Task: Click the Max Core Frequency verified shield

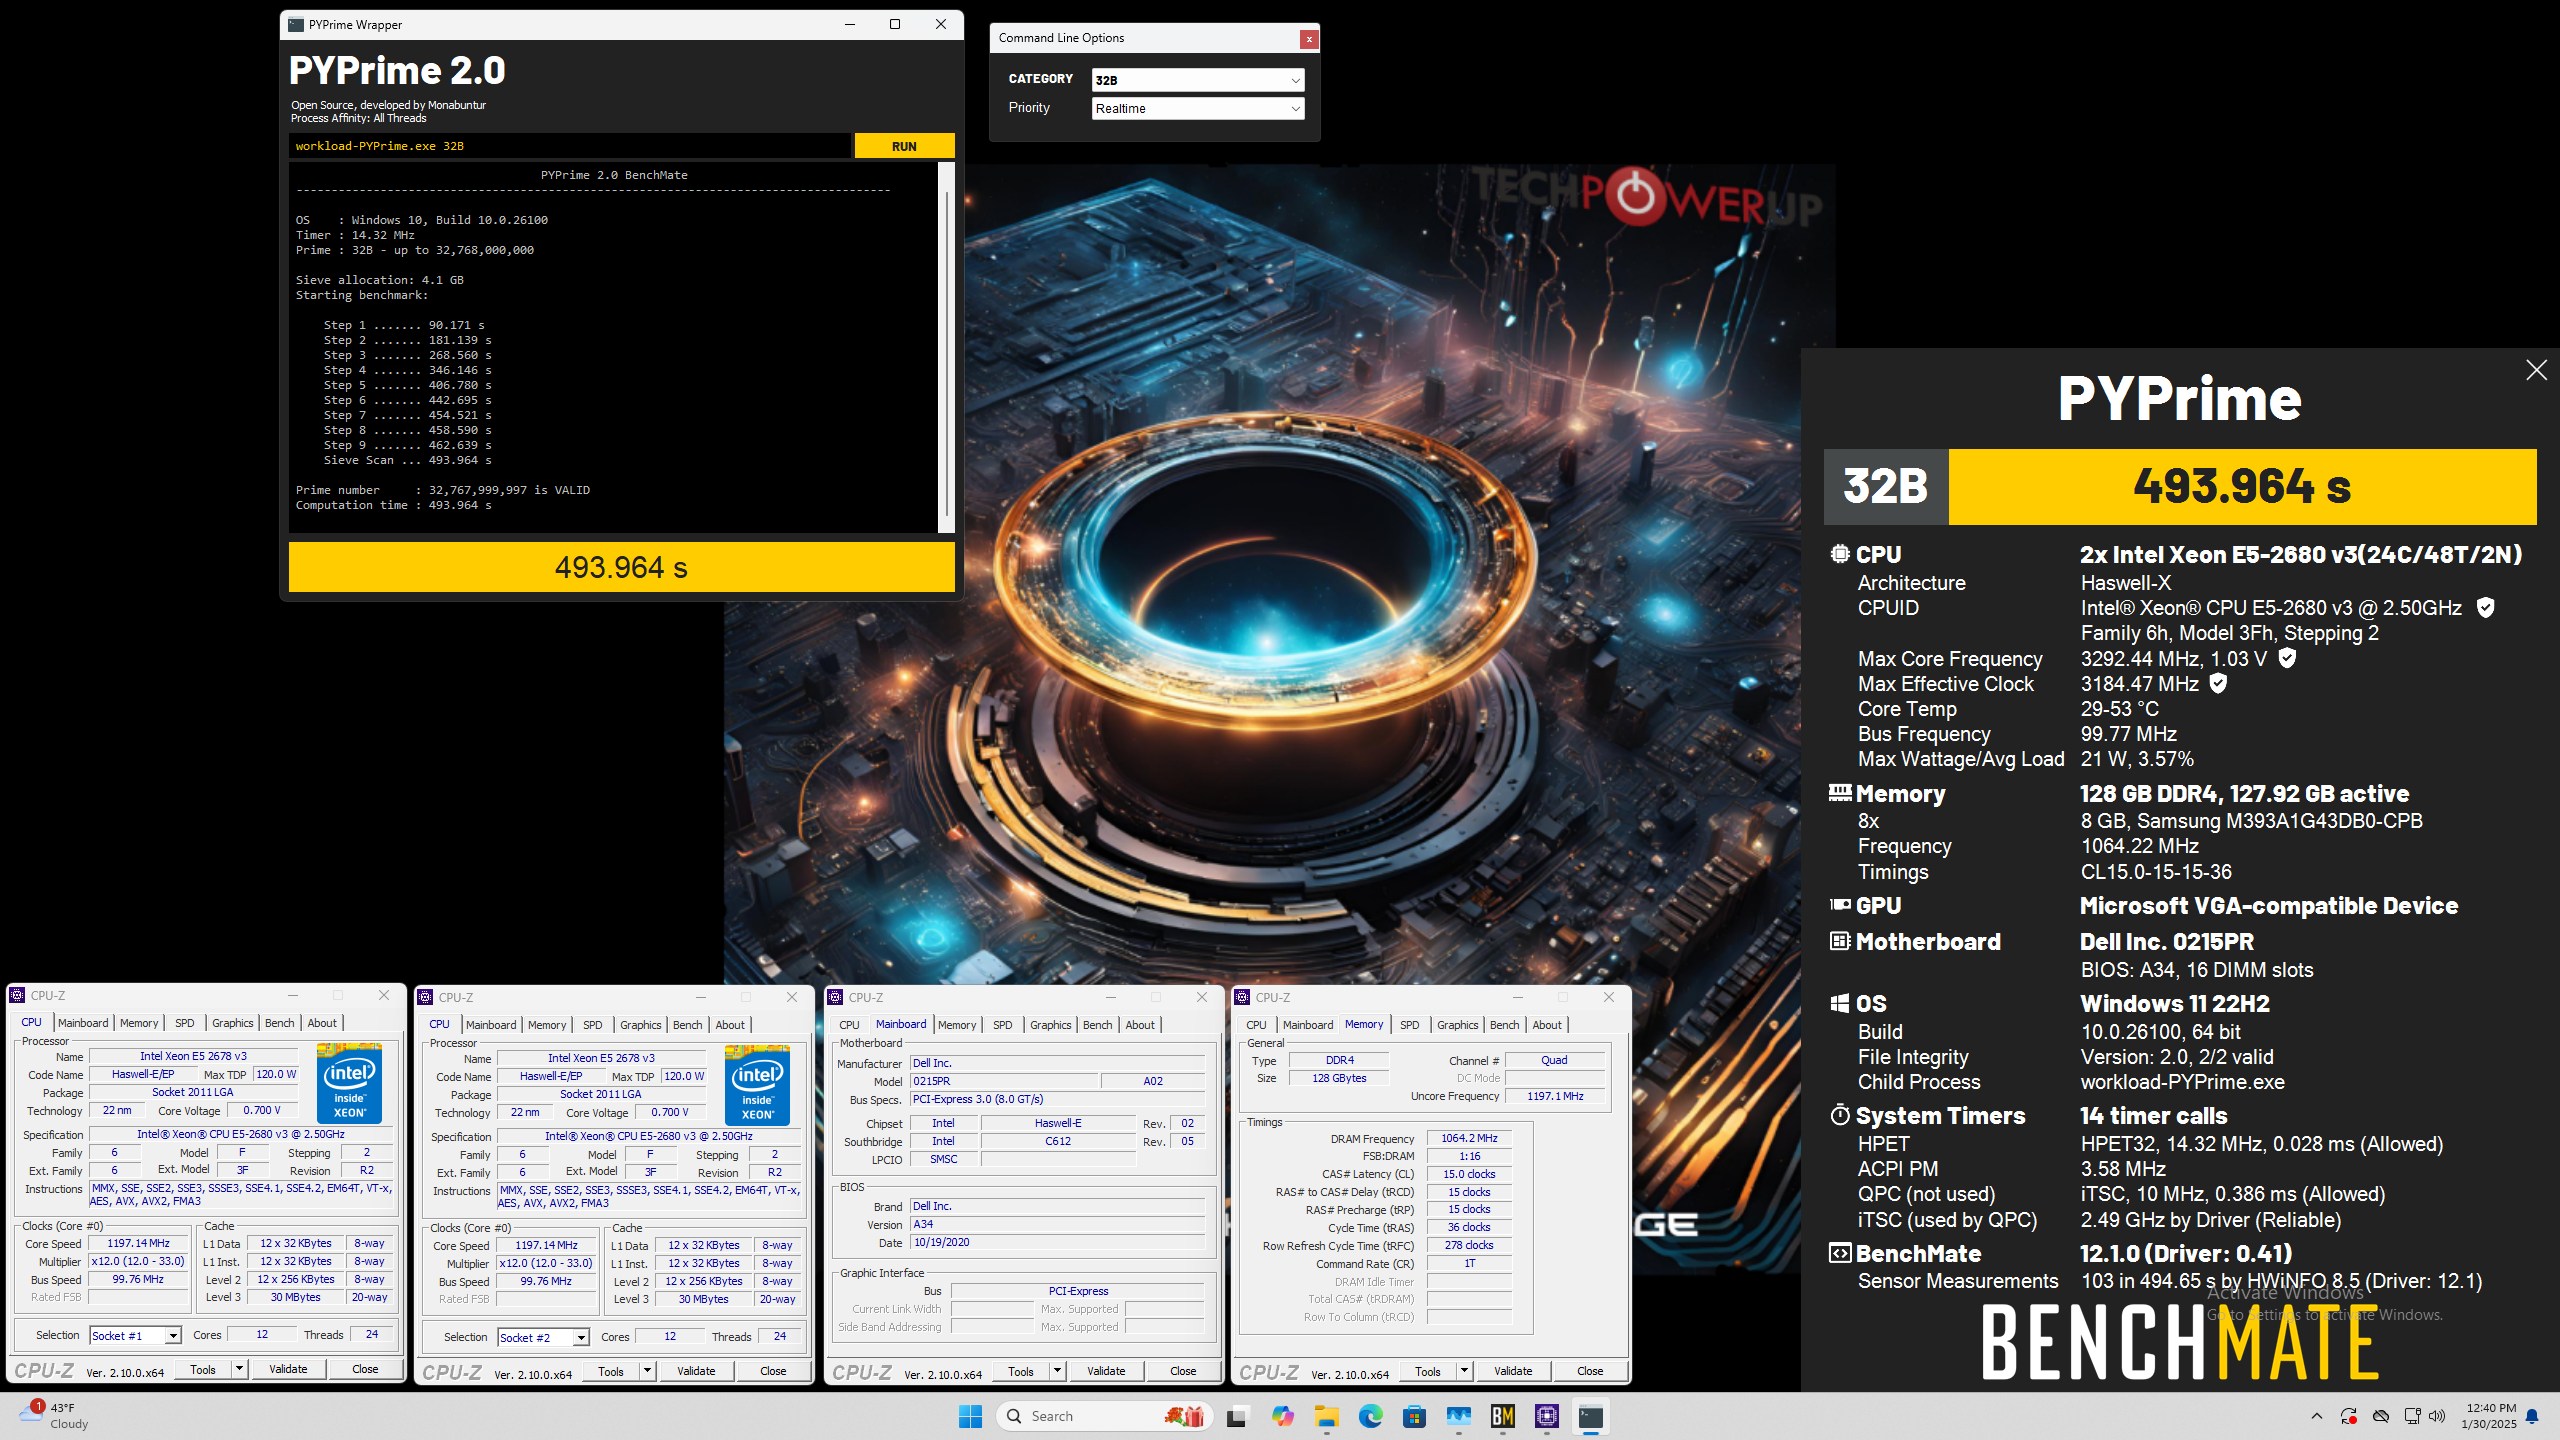Action: pyautogui.click(x=2287, y=658)
